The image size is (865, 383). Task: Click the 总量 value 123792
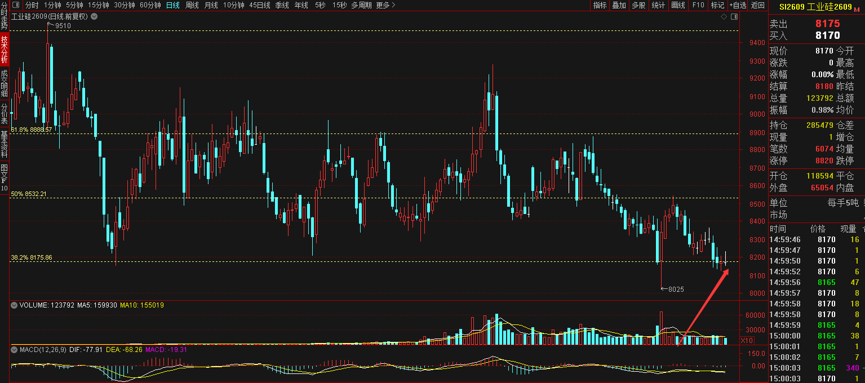820,98
